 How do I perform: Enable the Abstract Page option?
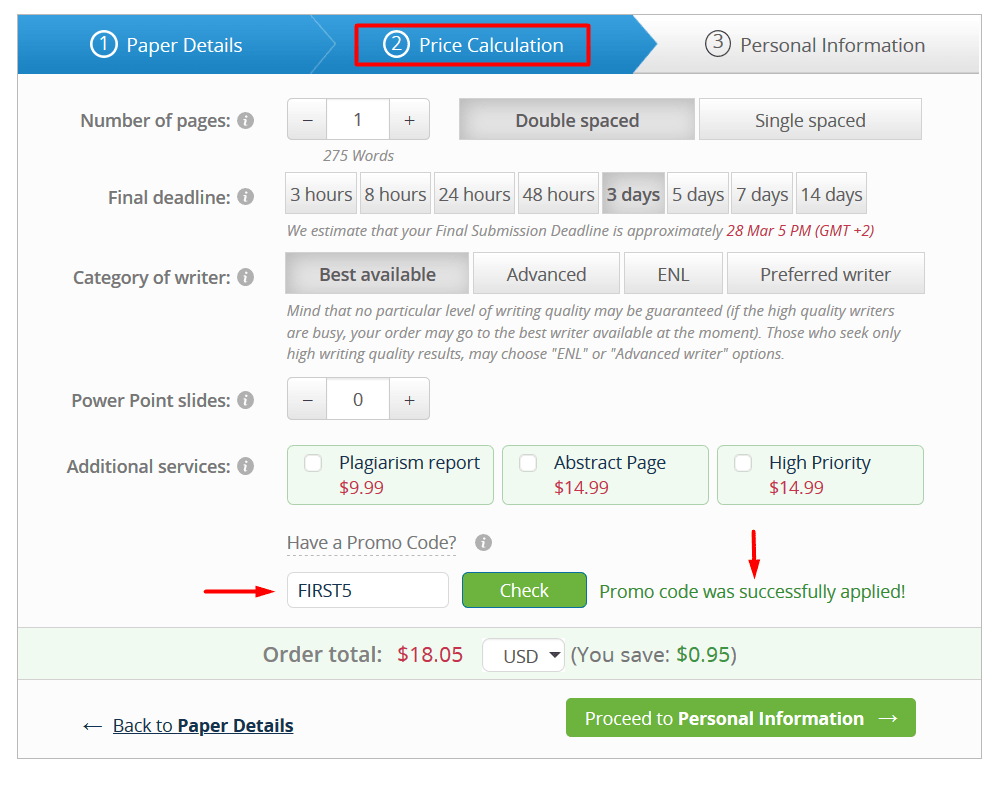pos(528,463)
